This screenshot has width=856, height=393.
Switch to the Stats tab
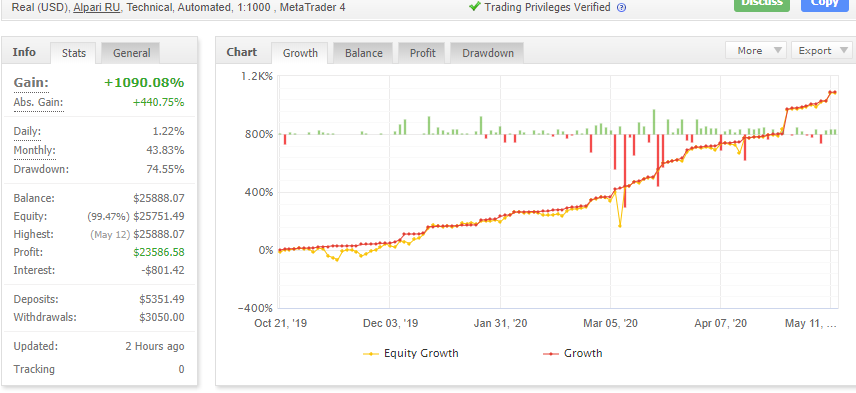click(74, 53)
